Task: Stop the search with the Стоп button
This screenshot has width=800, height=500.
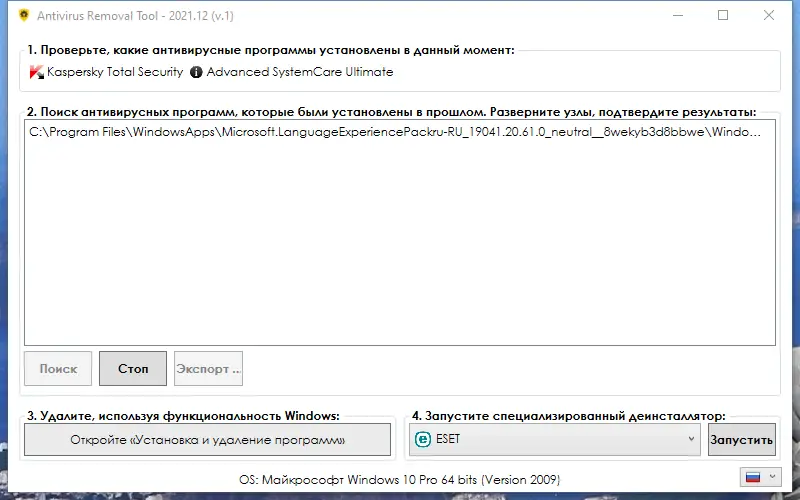Action: point(133,368)
